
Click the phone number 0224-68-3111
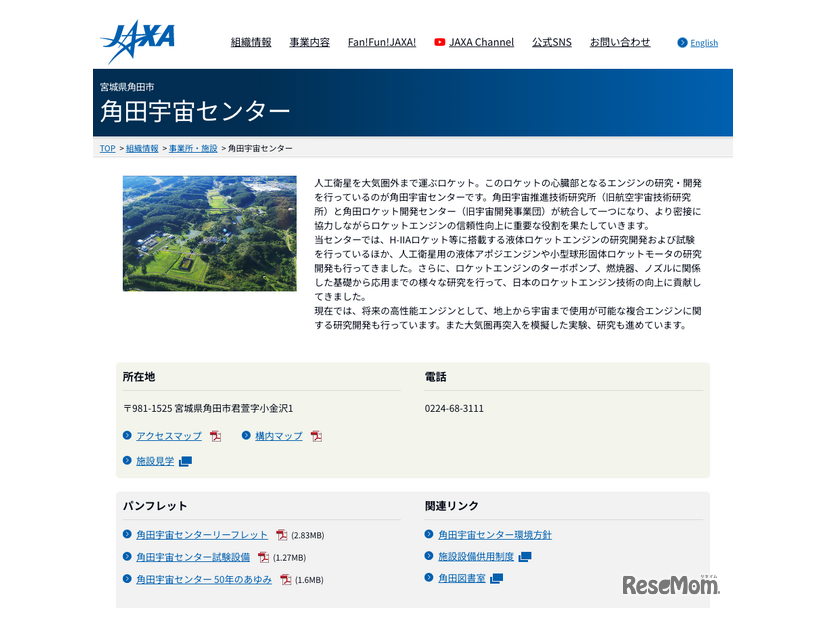point(454,409)
